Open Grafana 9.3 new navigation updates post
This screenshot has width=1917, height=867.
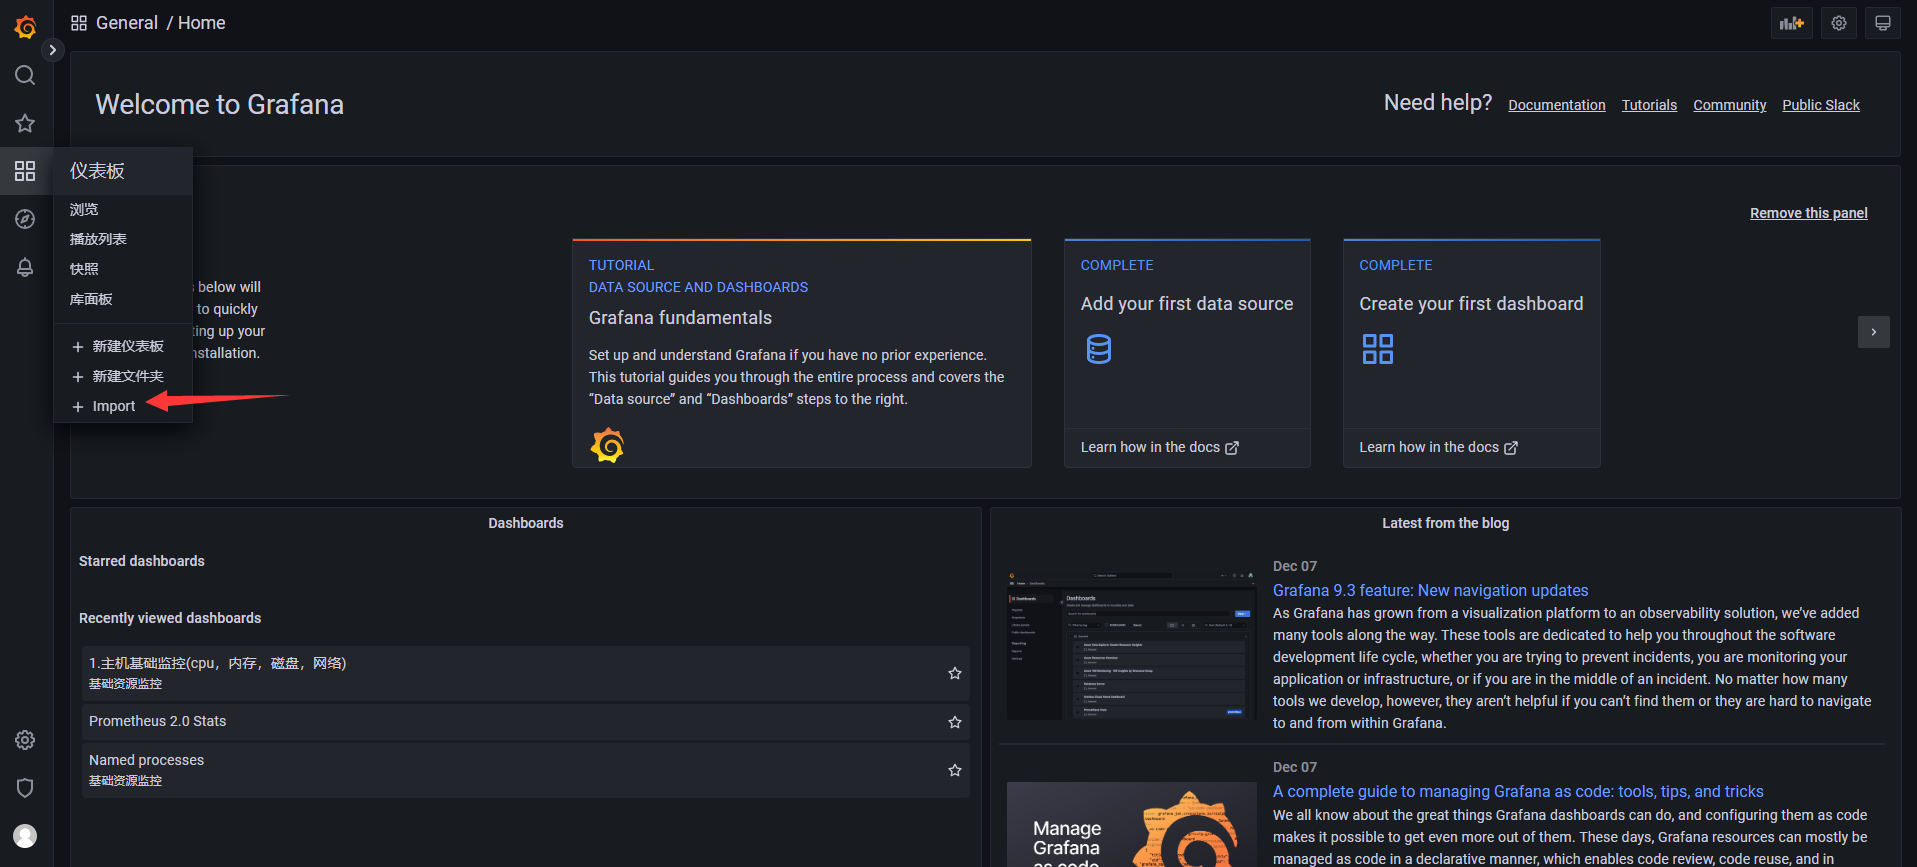(x=1430, y=591)
